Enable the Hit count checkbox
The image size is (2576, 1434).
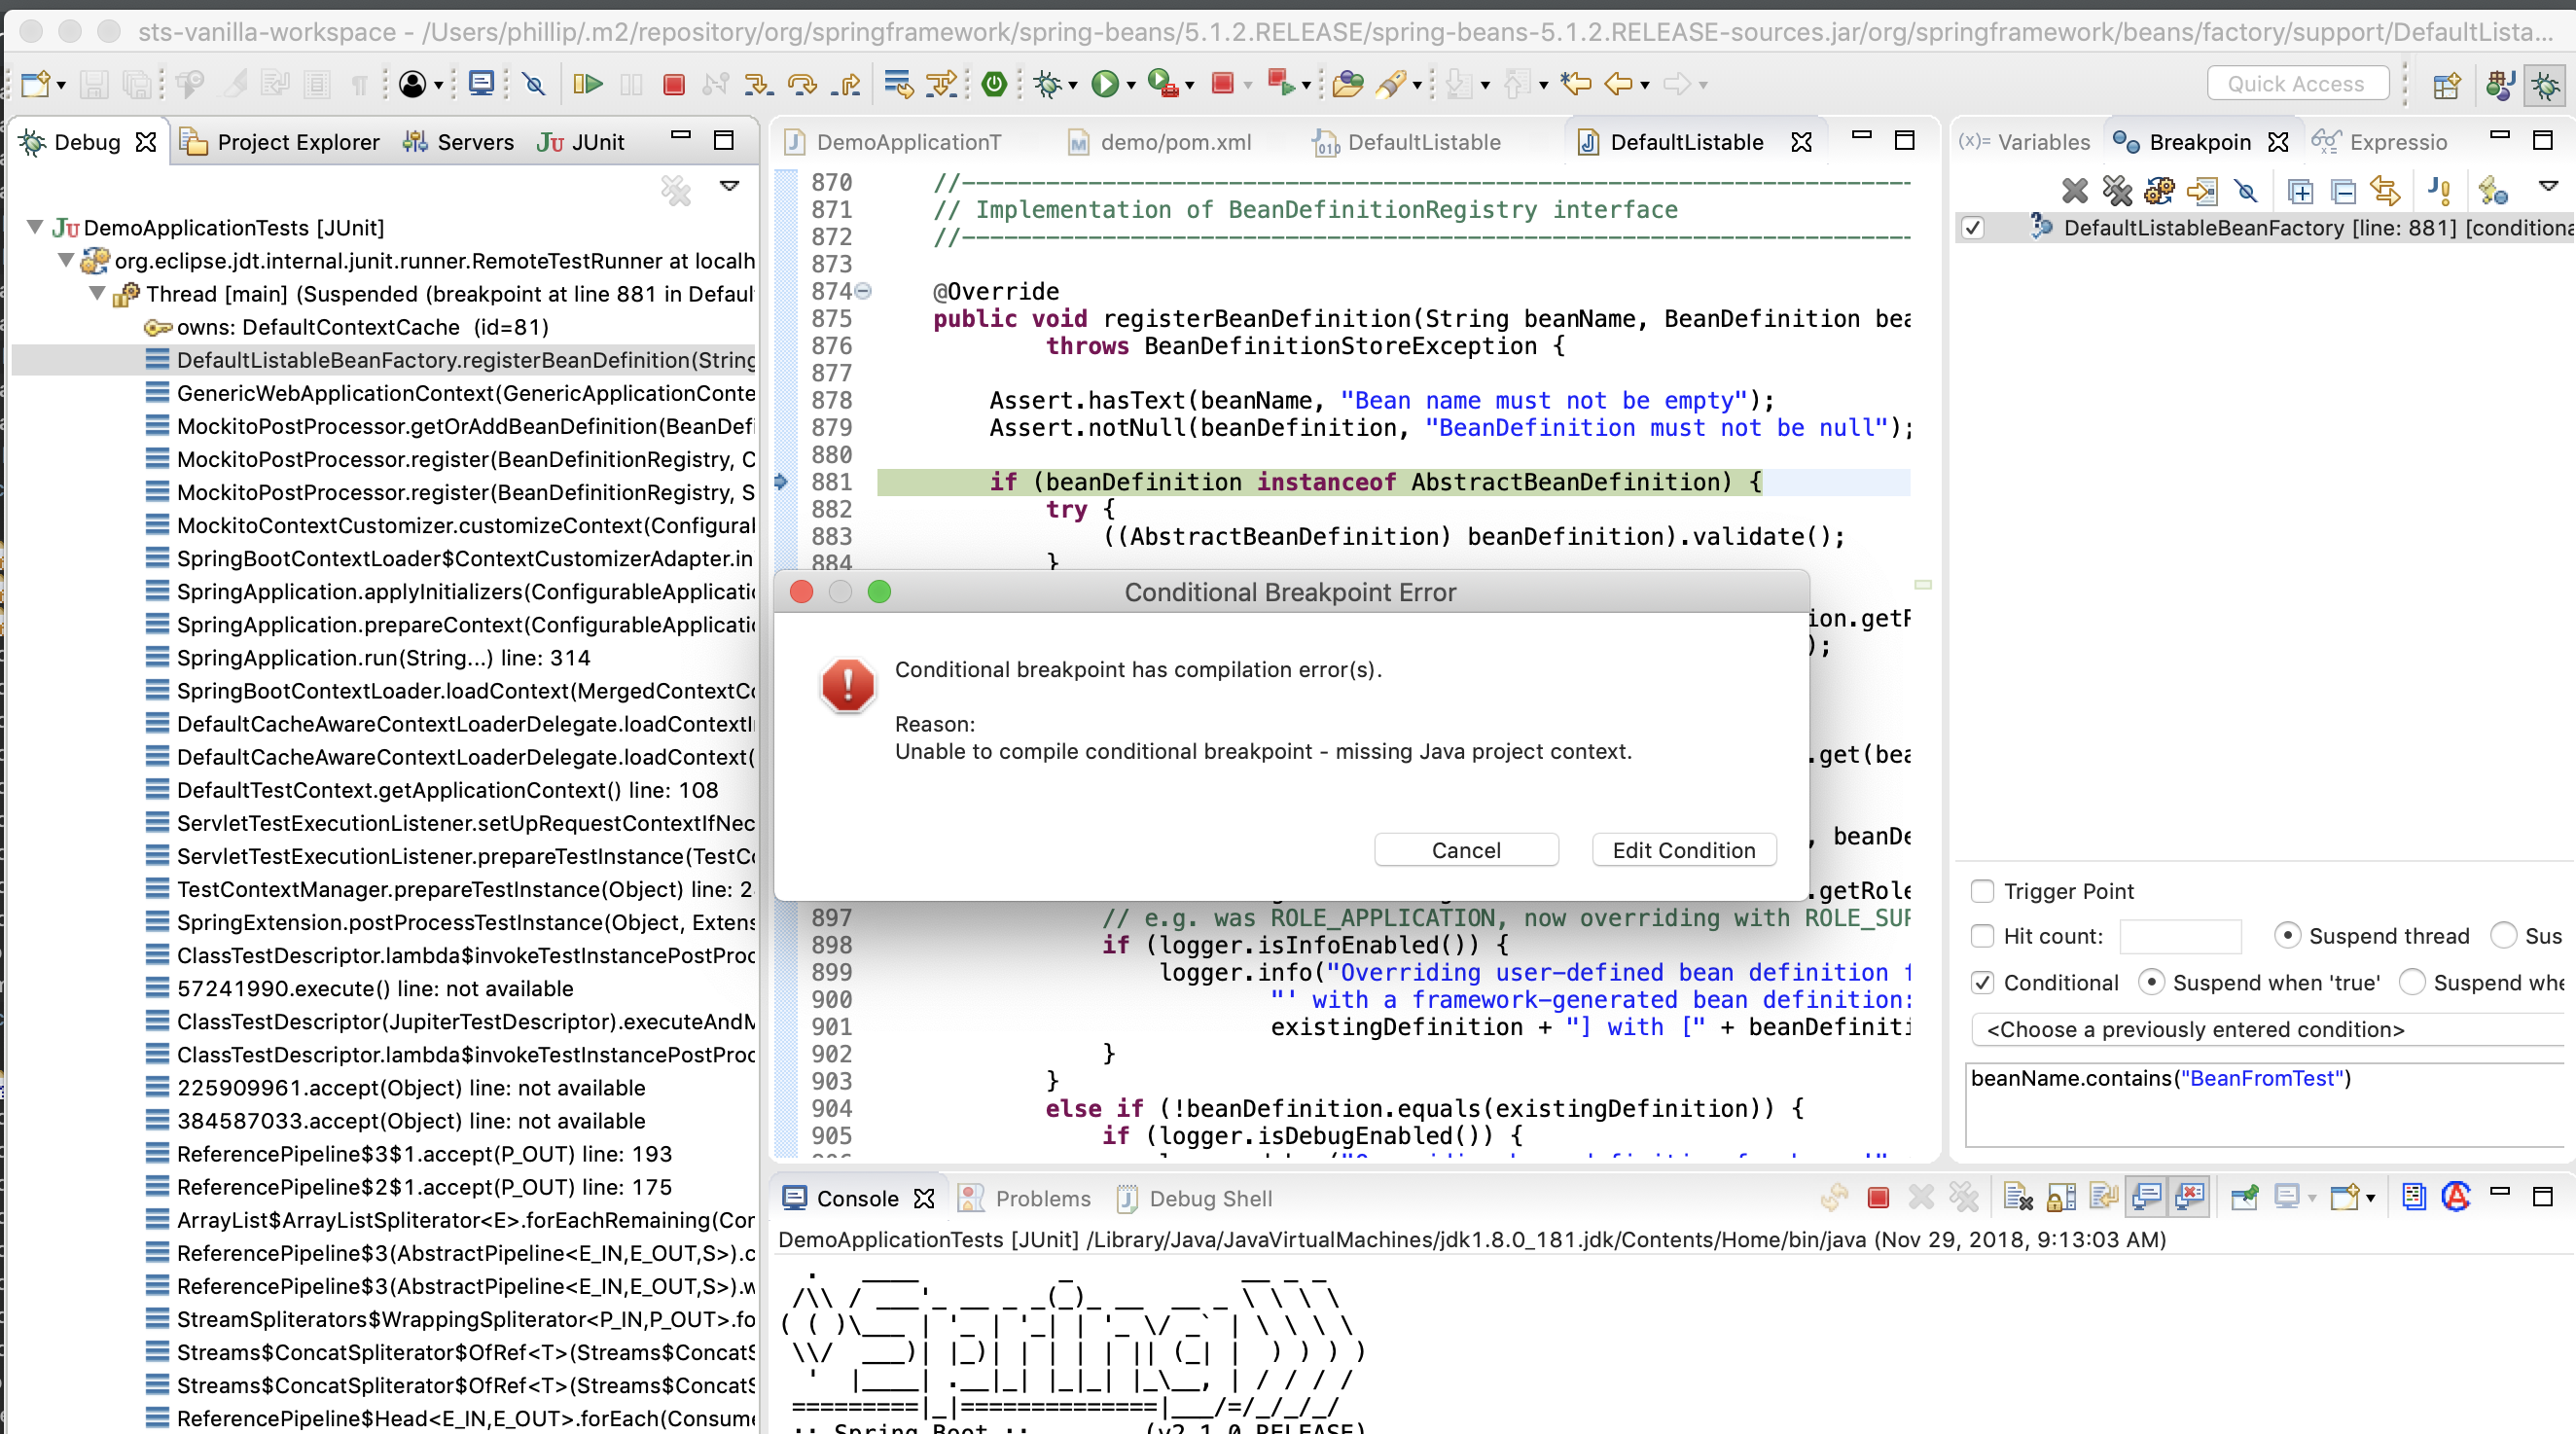tap(1982, 936)
